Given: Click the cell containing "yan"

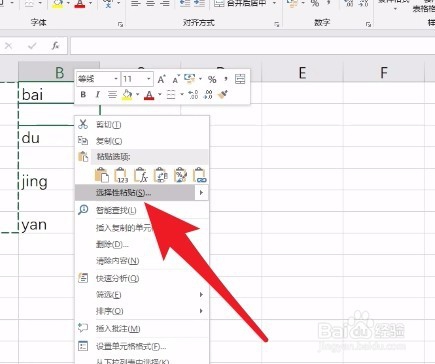Looking at the screenshot, I should click(46, 224).
